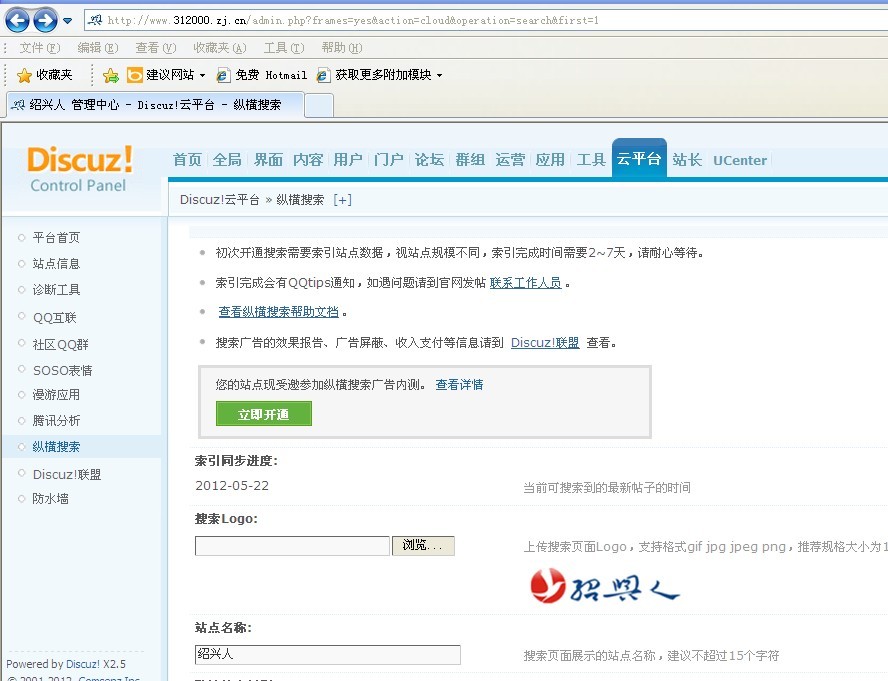The width and height of the screenshot is (888, 681).
Task: Go to the 群组 nav tab
Action: click(470, 160)
